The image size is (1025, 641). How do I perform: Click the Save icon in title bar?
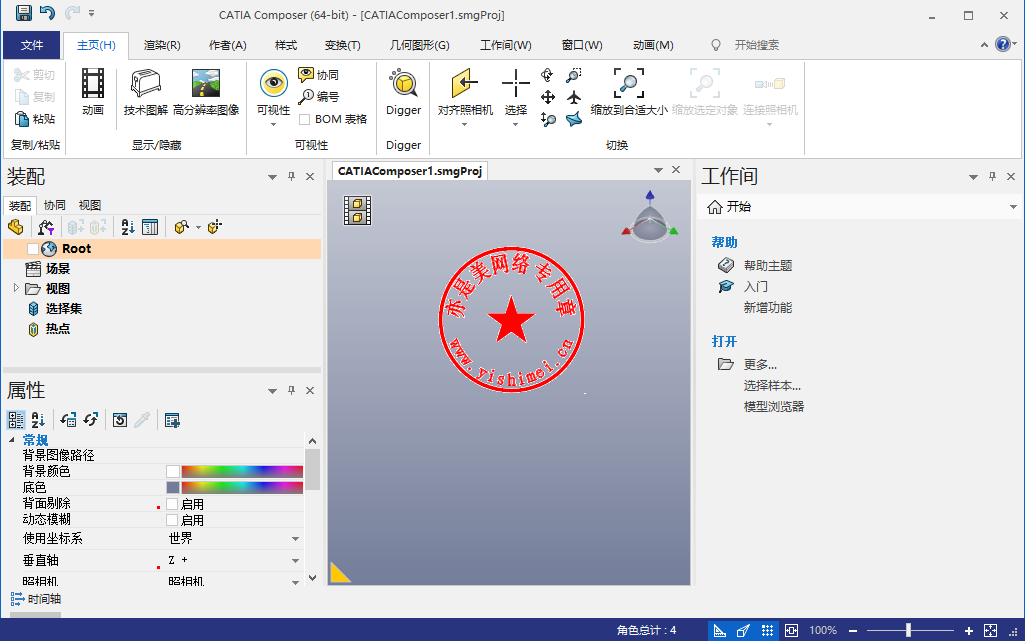pos(24,13)
